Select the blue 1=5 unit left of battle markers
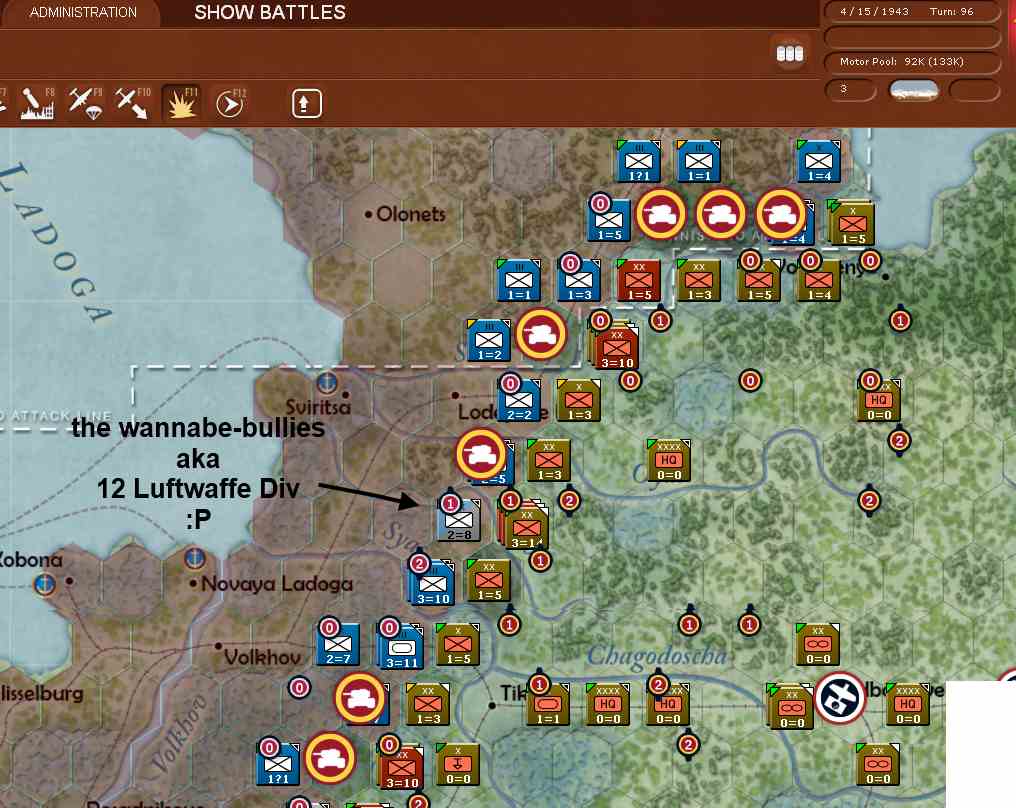 [609, 220]
